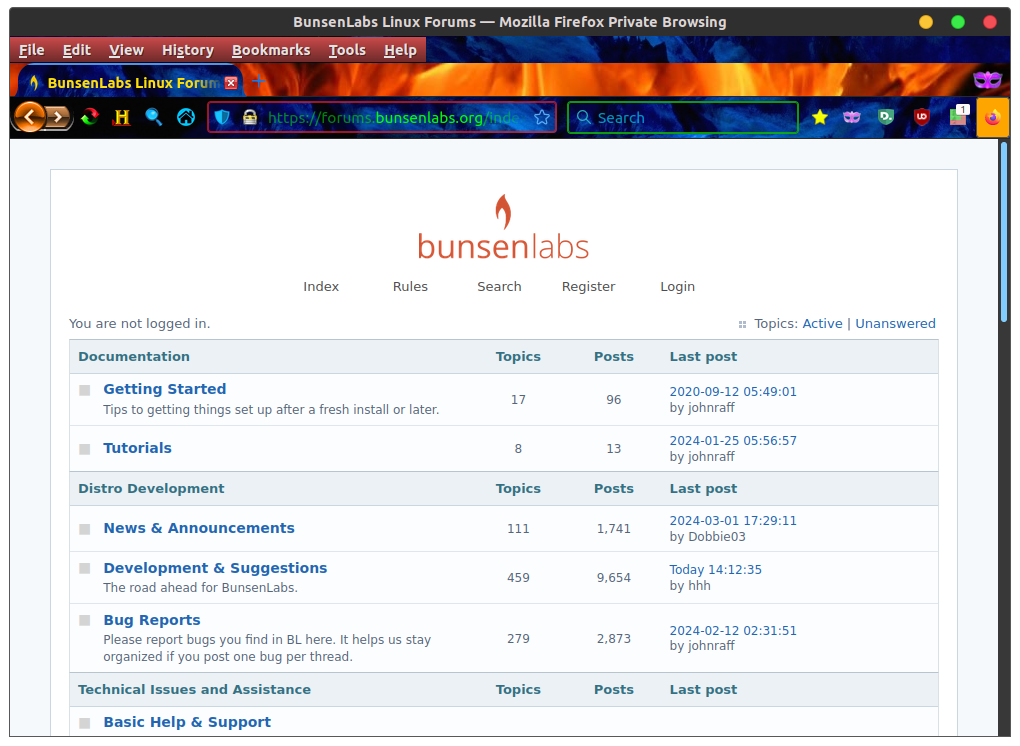Image resolution: width=1020 pixels, height=746 pixels.
Task: Bookmark this page with the star outline
Action: (542, 118)
